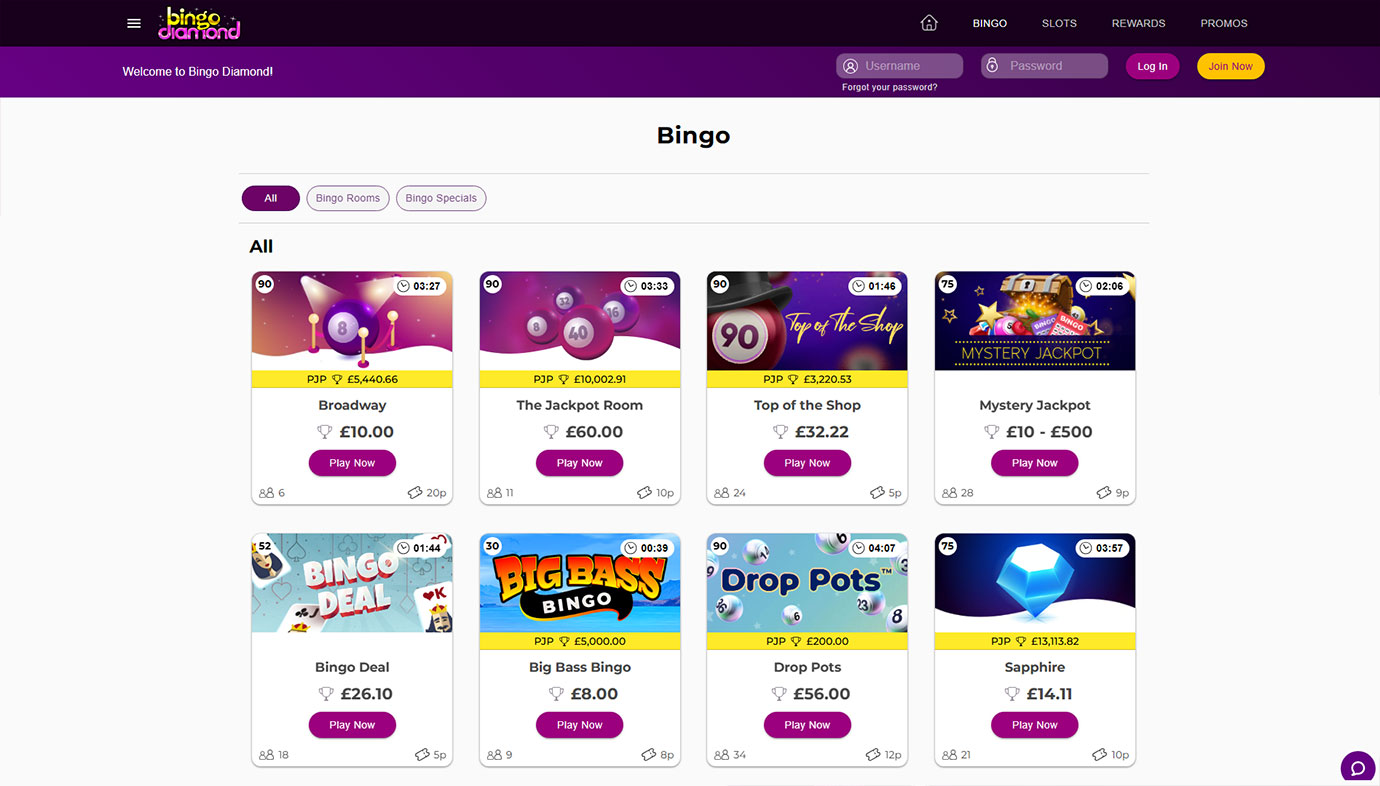Click the padlock icon in the password field
1380x786 pixels.
[x=992, y=65]
